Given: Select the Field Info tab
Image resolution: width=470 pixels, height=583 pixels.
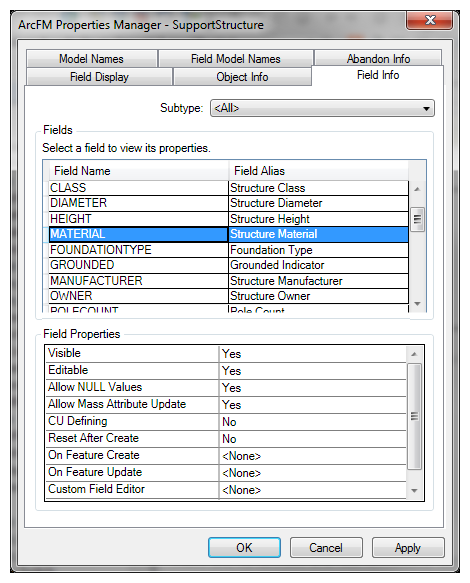Looking at the screenshot, I should pos(378,75).
